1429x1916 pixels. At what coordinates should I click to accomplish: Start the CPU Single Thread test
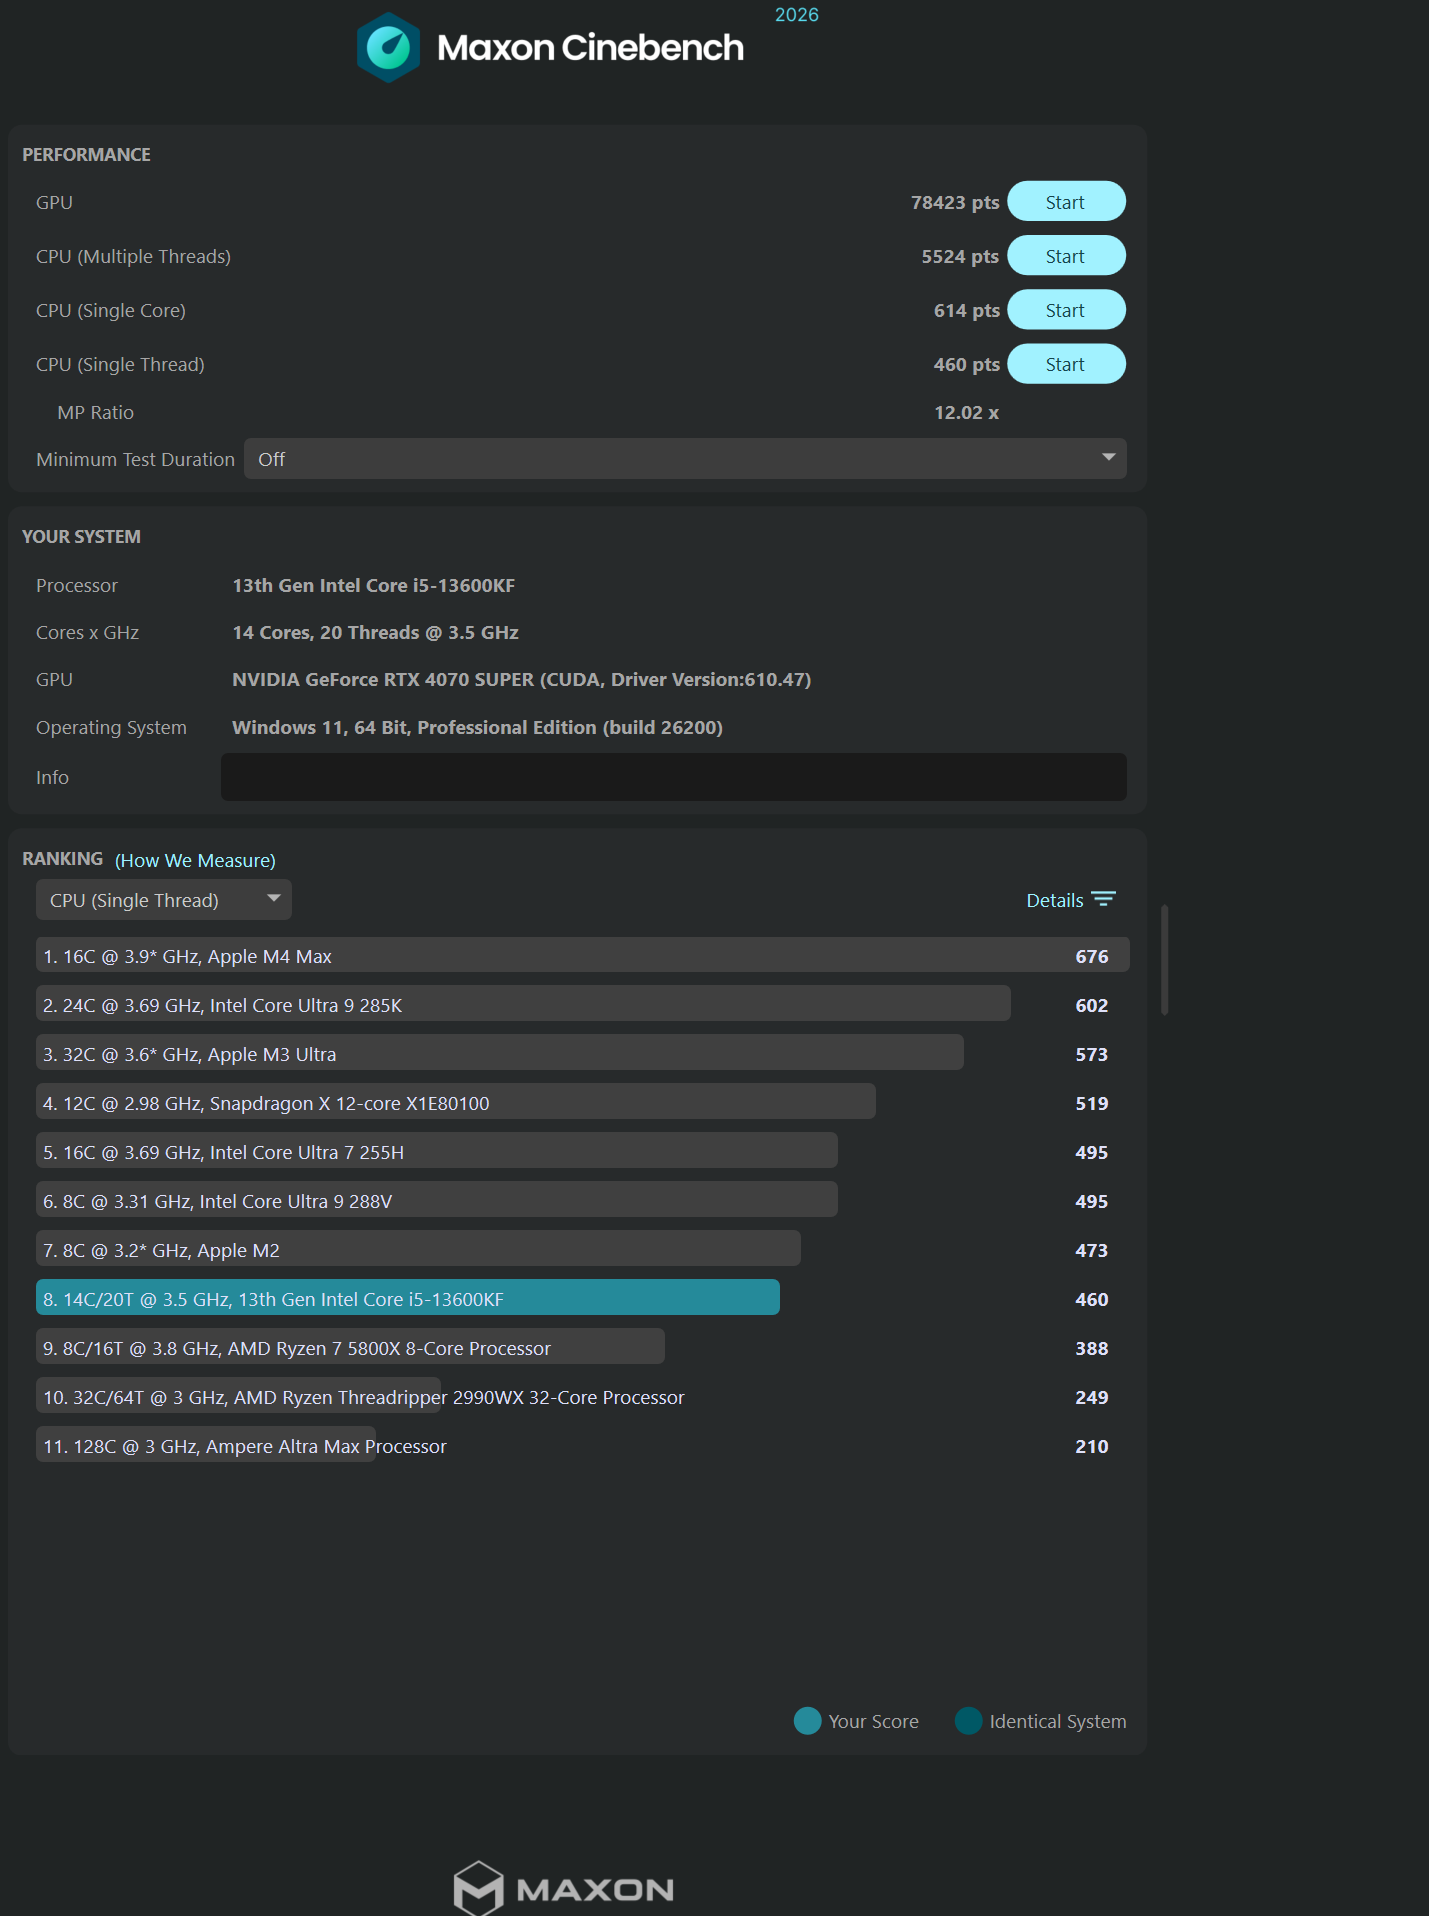click(1066, 364)
